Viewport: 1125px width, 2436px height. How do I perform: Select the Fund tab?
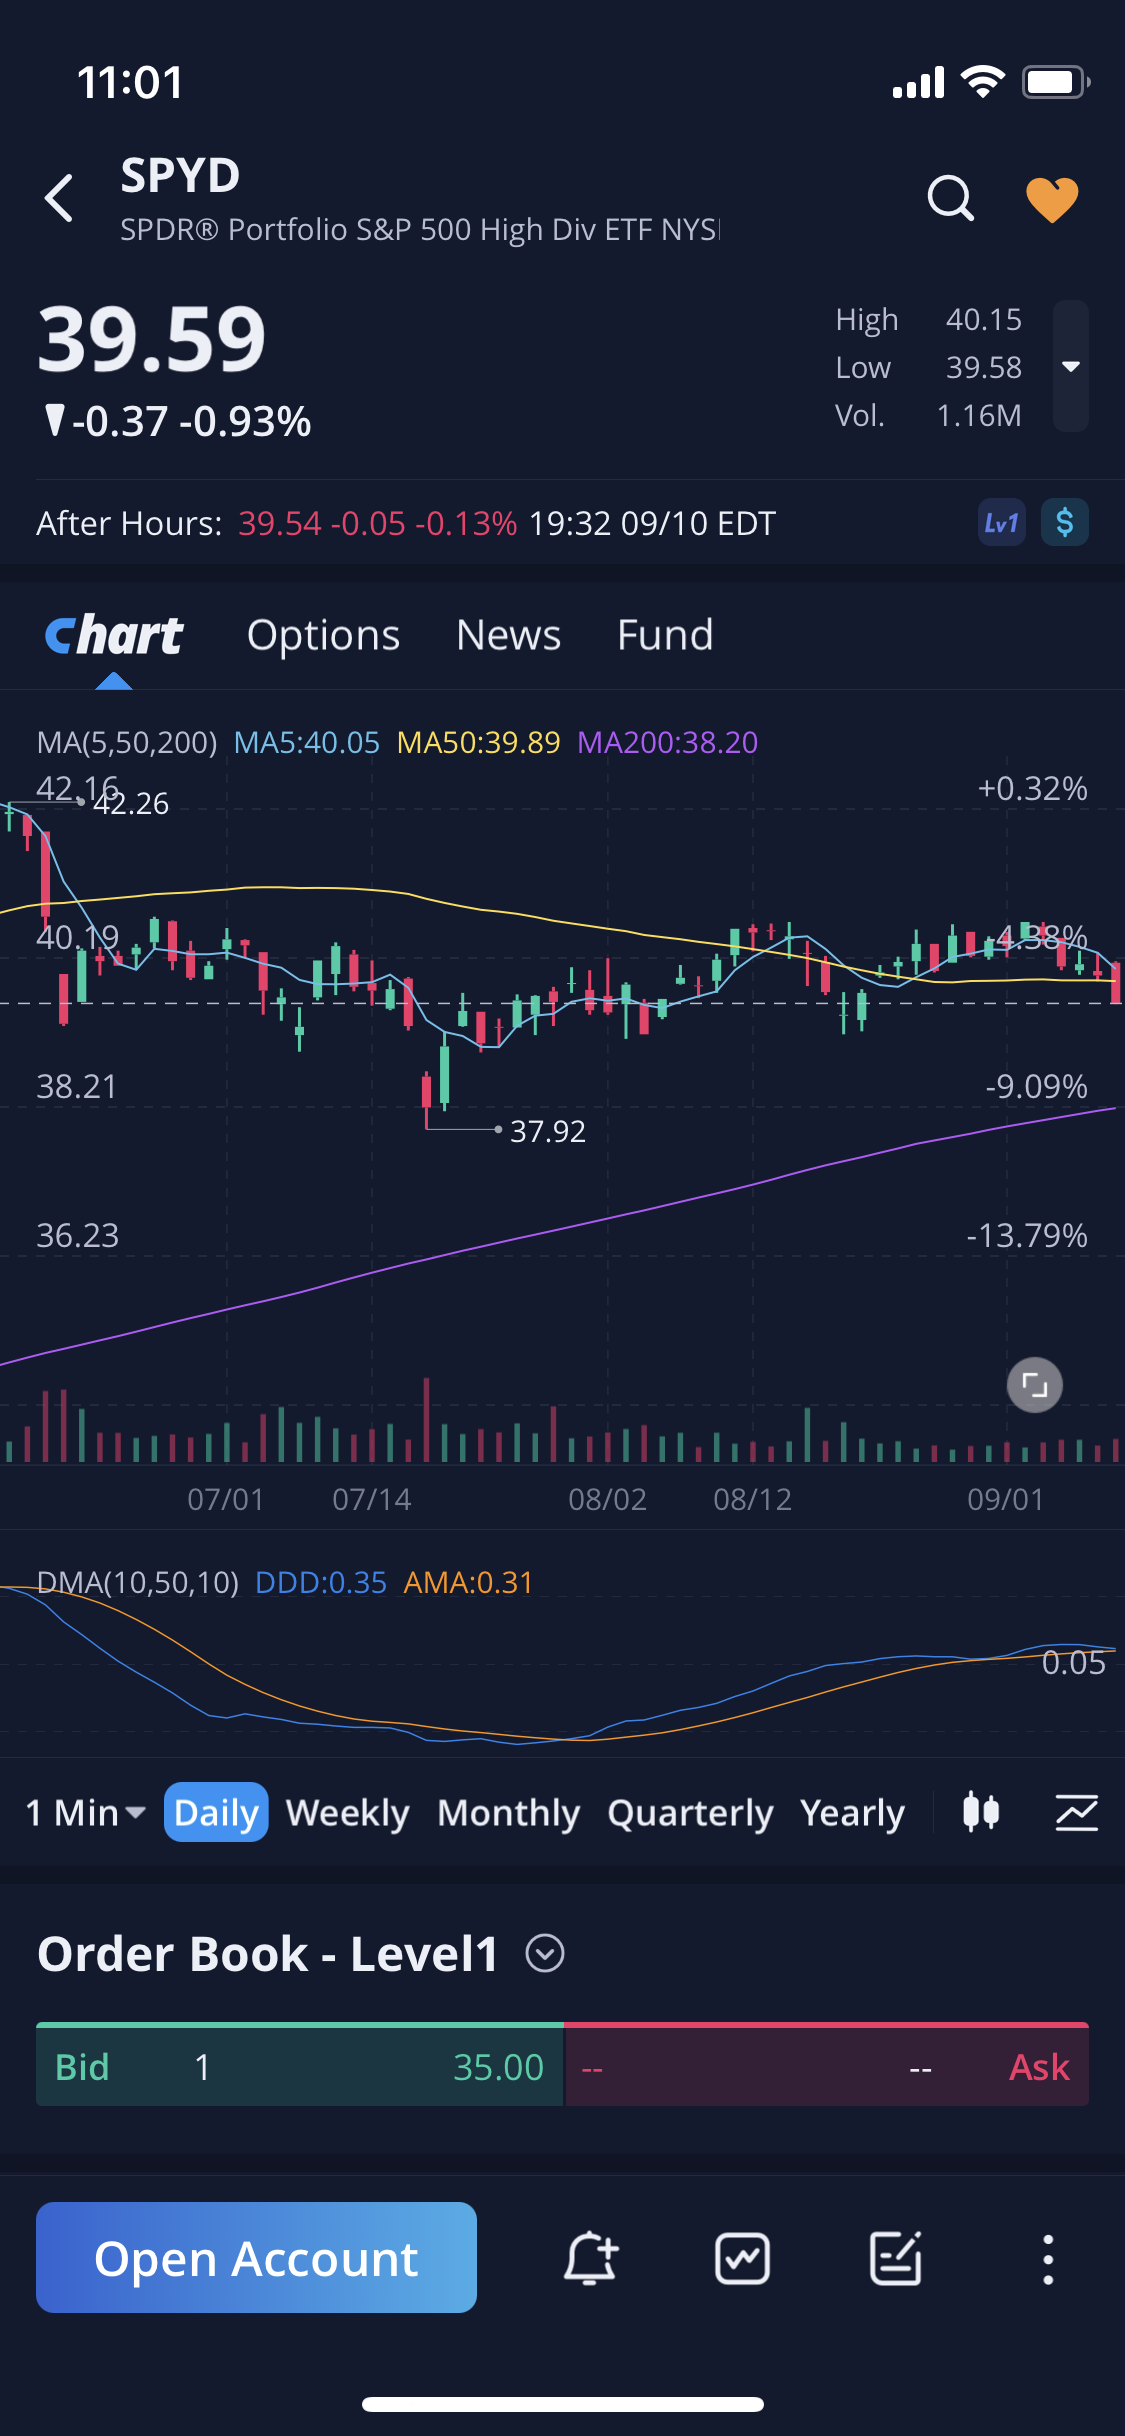pyautogui.click(x=665, y=635)
